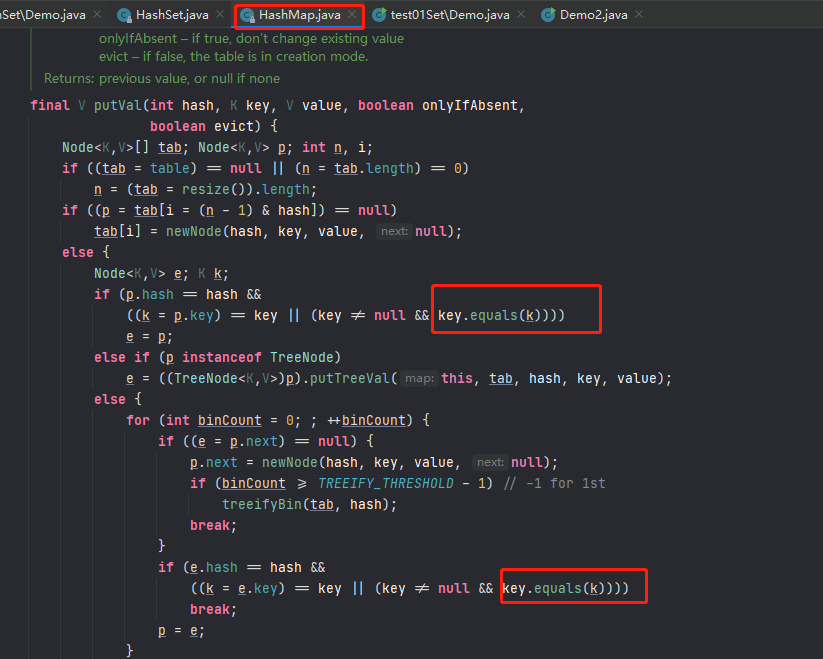Click the '// -1 for 1st' comment
The image size is (823, 659).
(x=554, y=483)
